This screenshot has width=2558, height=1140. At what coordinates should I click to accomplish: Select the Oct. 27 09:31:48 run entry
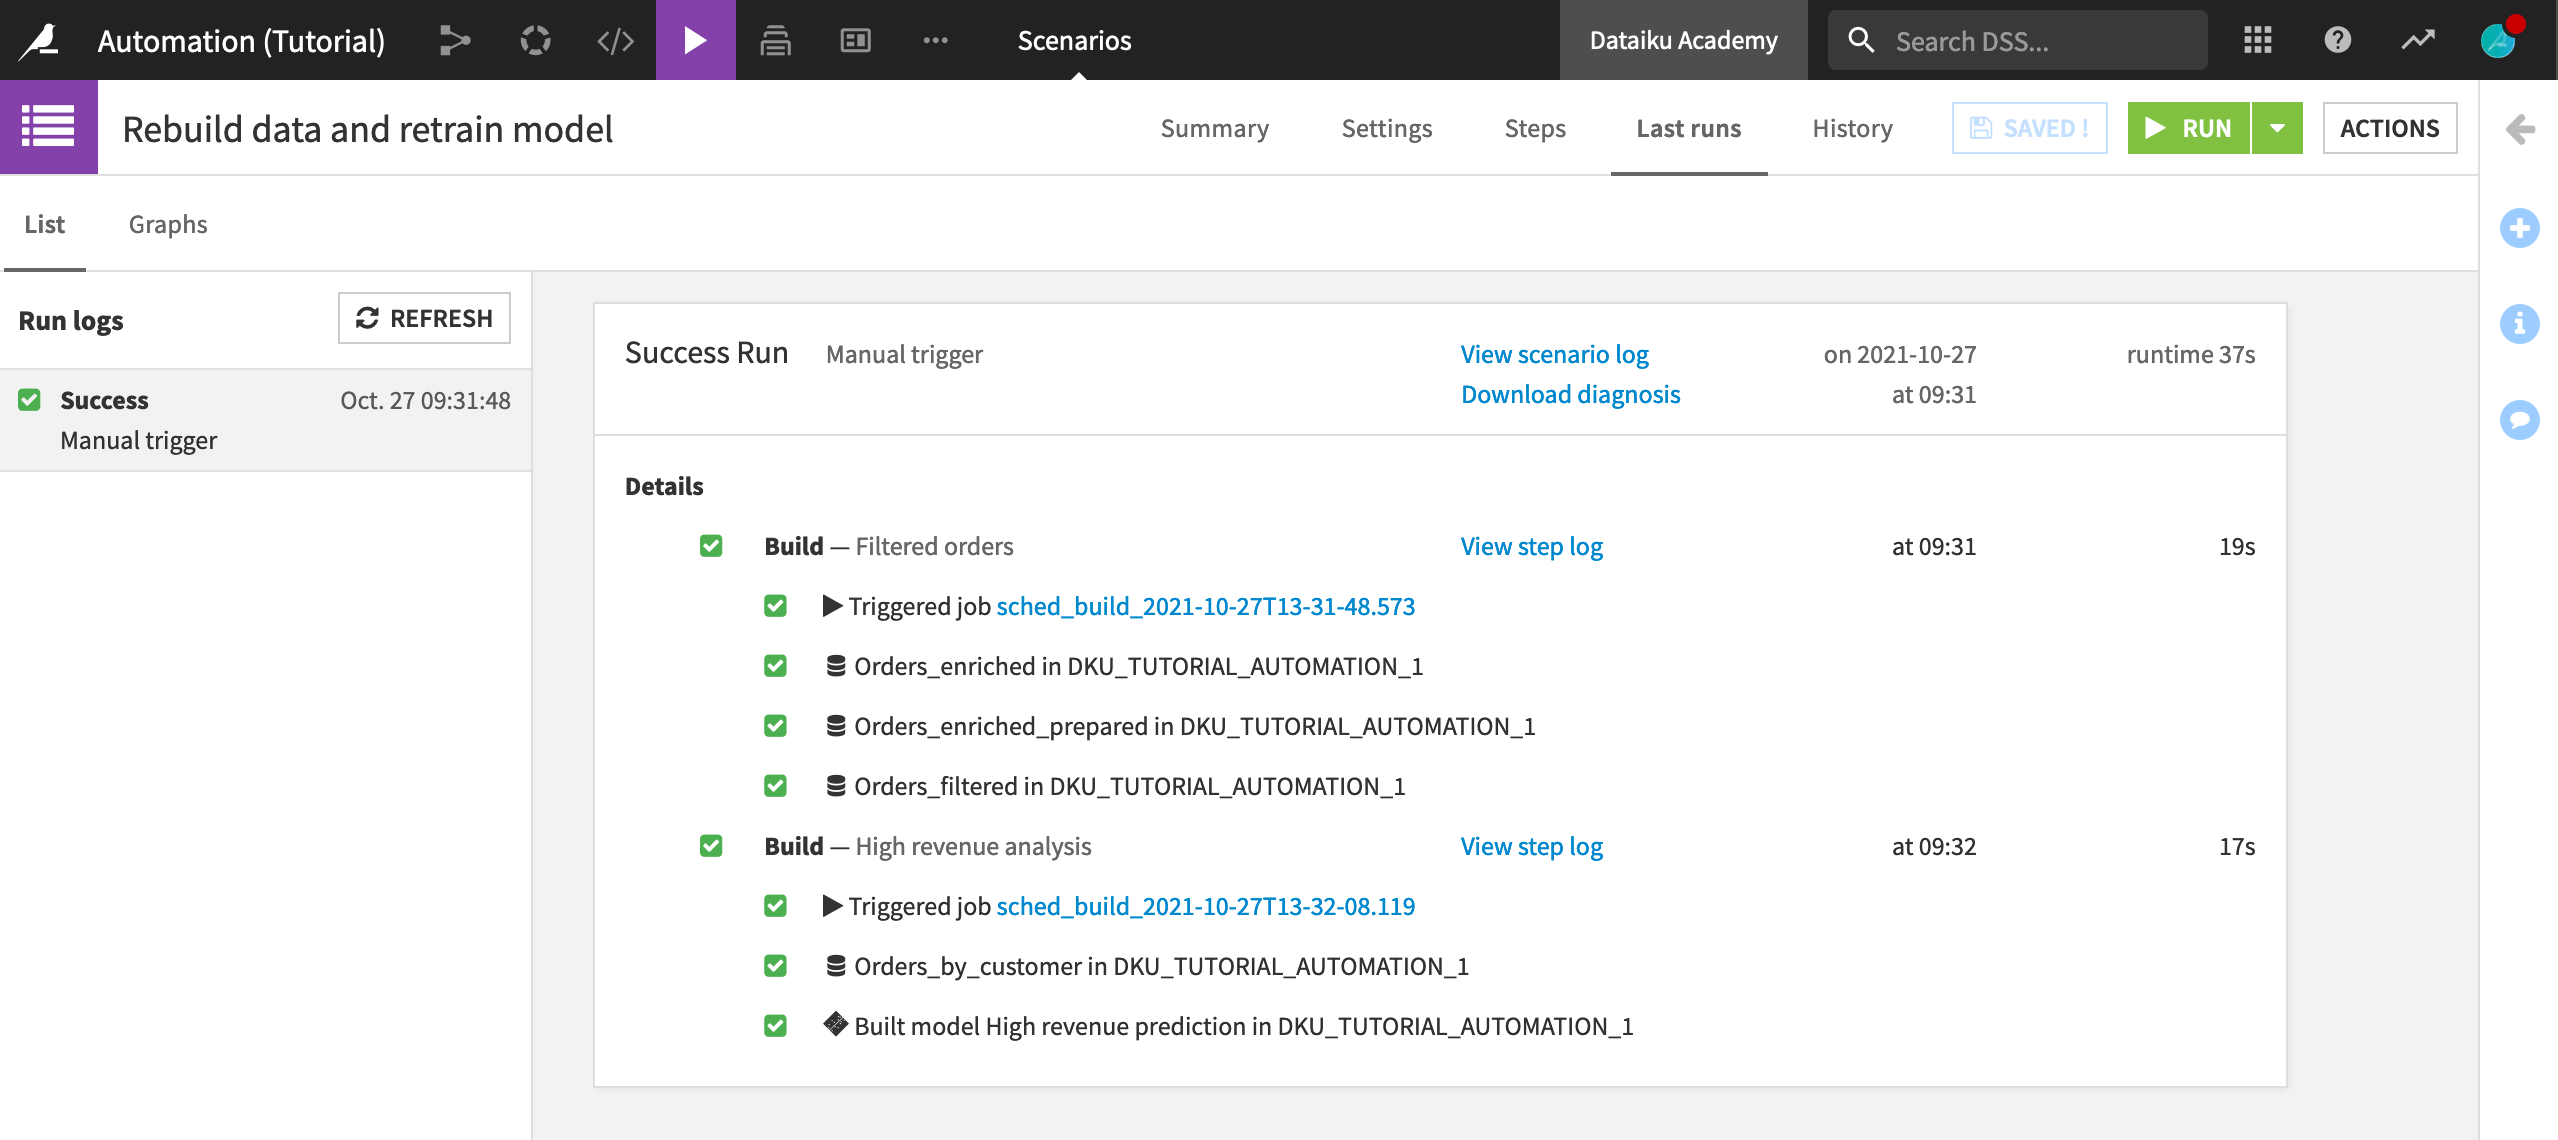point(265,420)
